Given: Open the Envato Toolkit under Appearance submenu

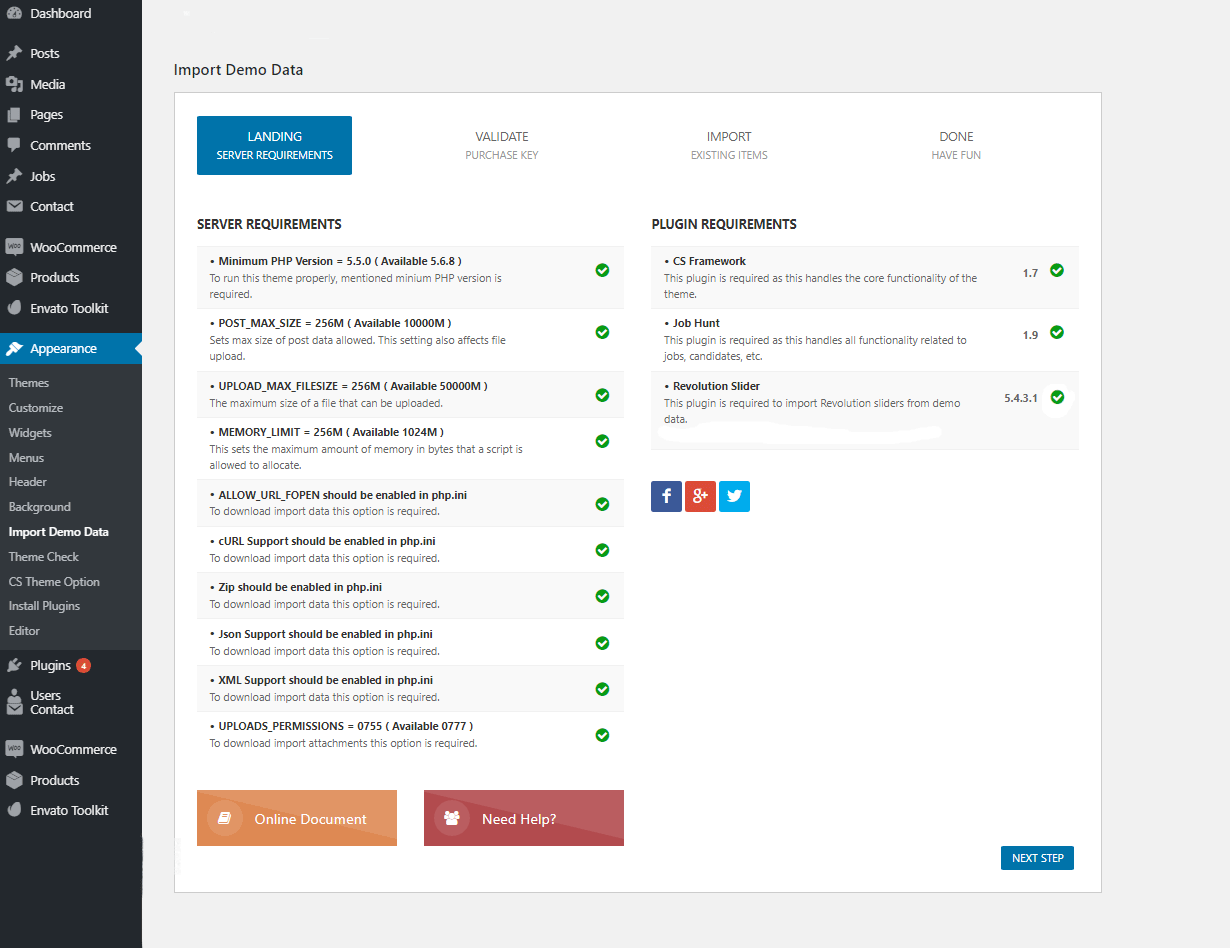Looking at the screenshot, I should click(x=69, y=810).
